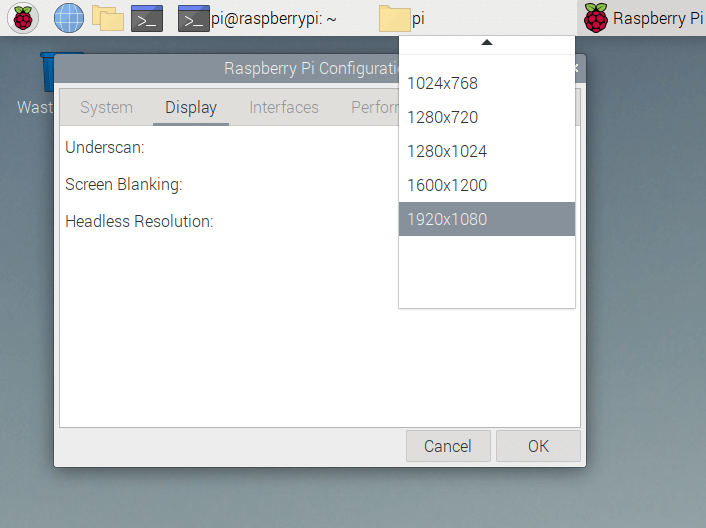This screenshot has height=528, width=706.
Task: Go to the Performance tab
Action: pos(375,108)
